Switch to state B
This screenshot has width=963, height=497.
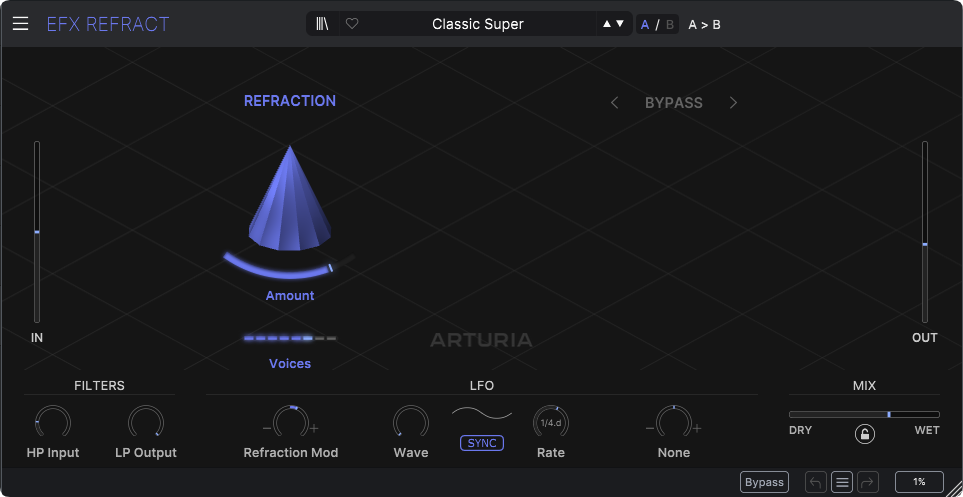tap(669, 25)
